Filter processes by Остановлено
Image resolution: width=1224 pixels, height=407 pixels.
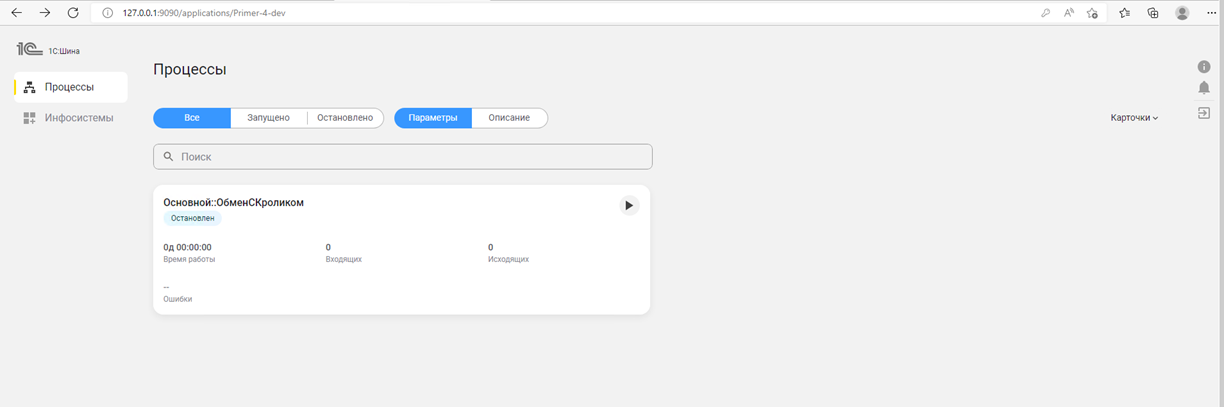tap(345, 118)
